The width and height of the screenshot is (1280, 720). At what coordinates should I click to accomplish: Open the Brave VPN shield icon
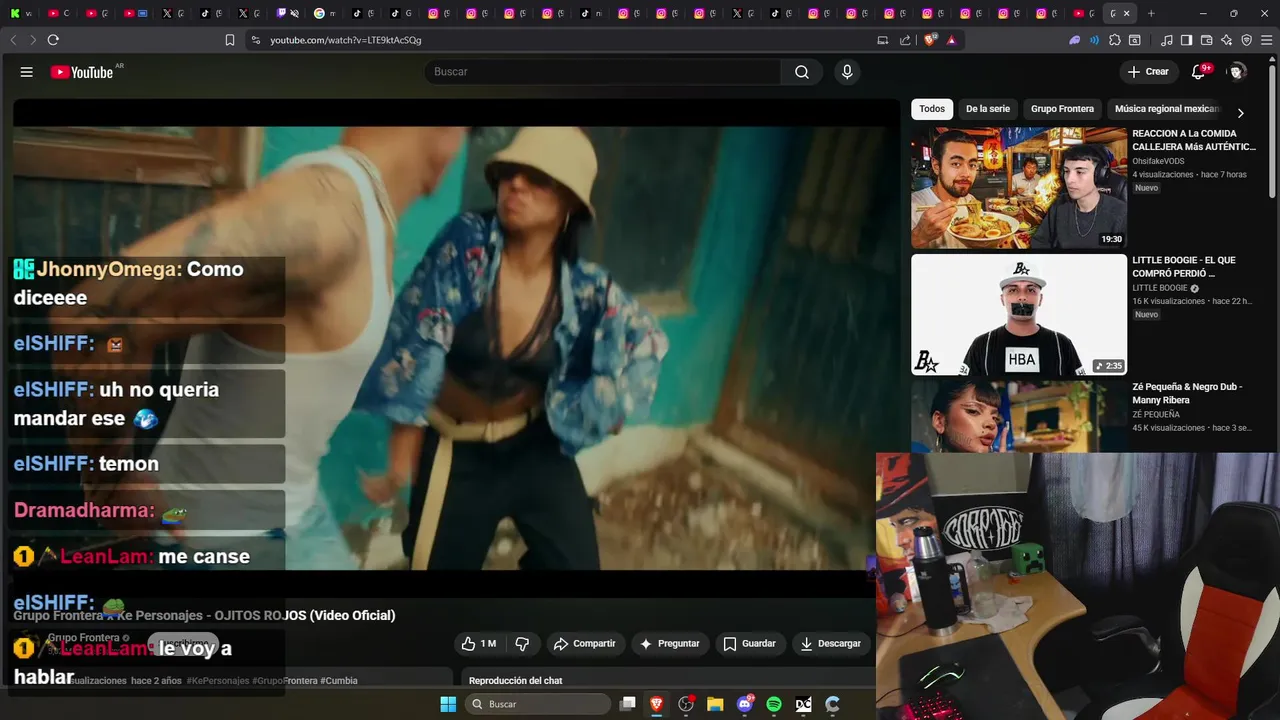point(1246,40)
